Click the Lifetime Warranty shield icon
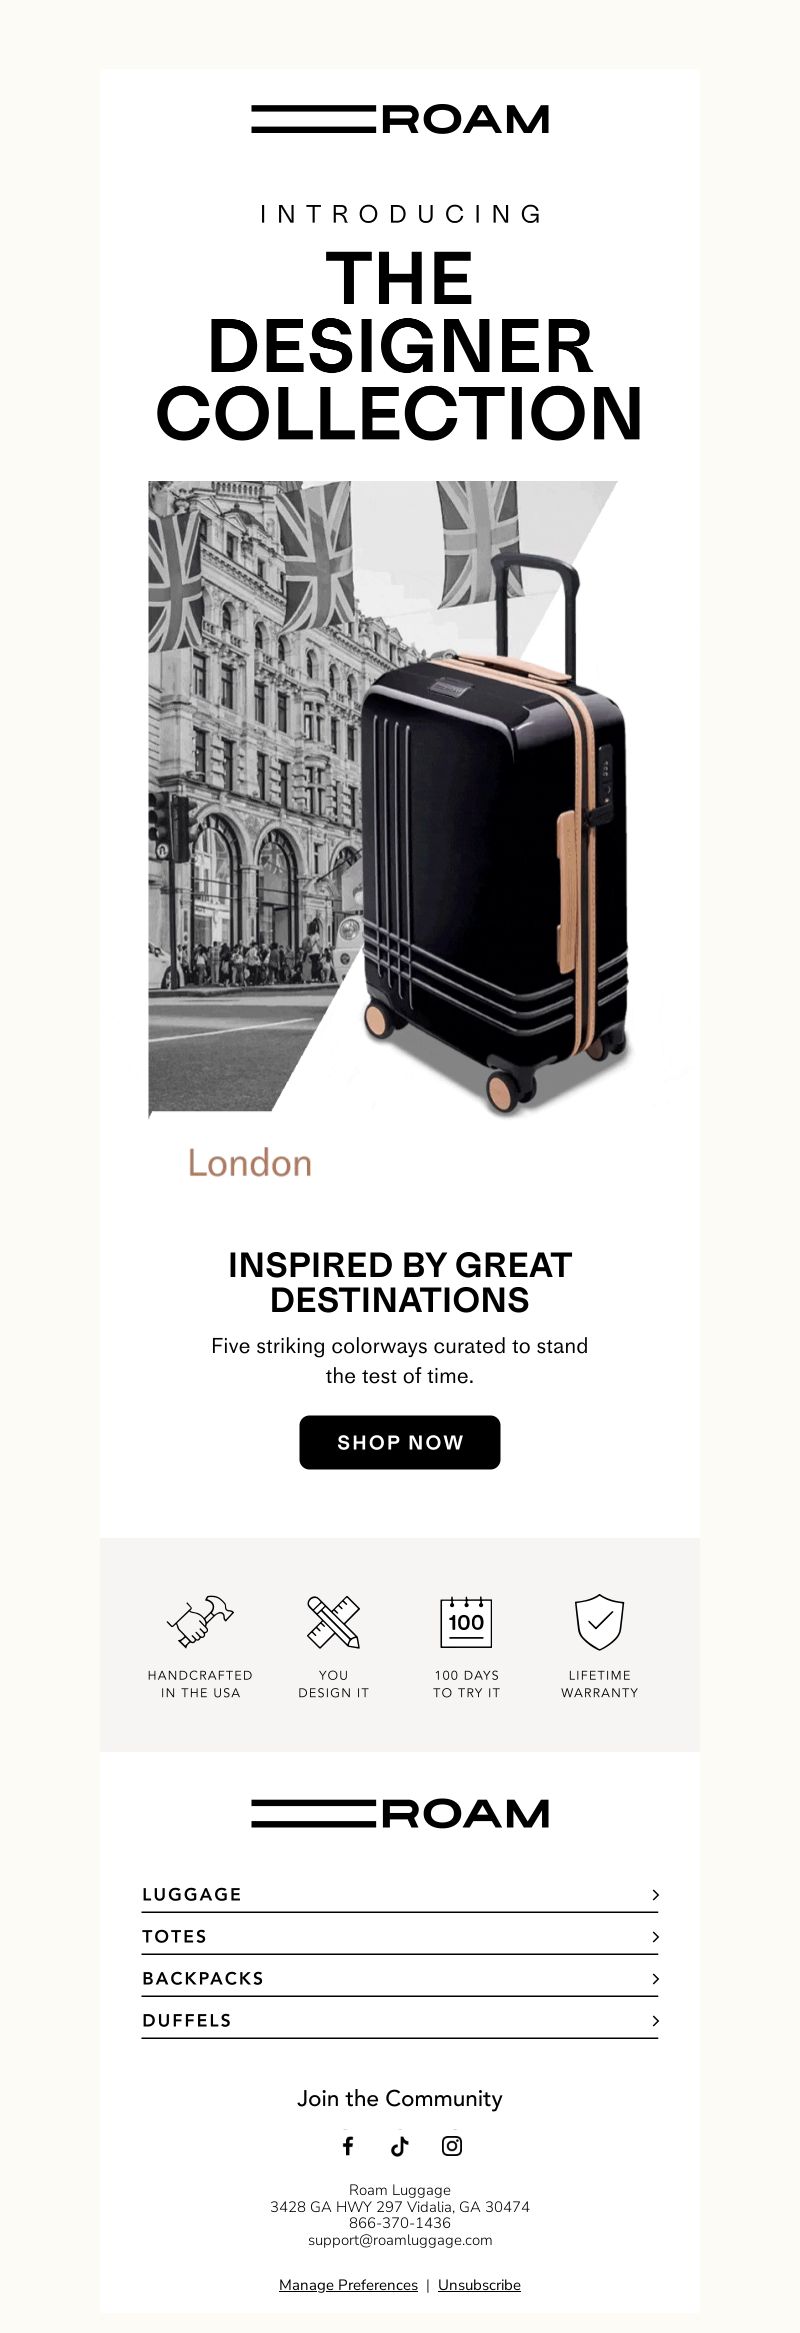Screen dimensions: 800x2333 click(x=599, y=1621)
